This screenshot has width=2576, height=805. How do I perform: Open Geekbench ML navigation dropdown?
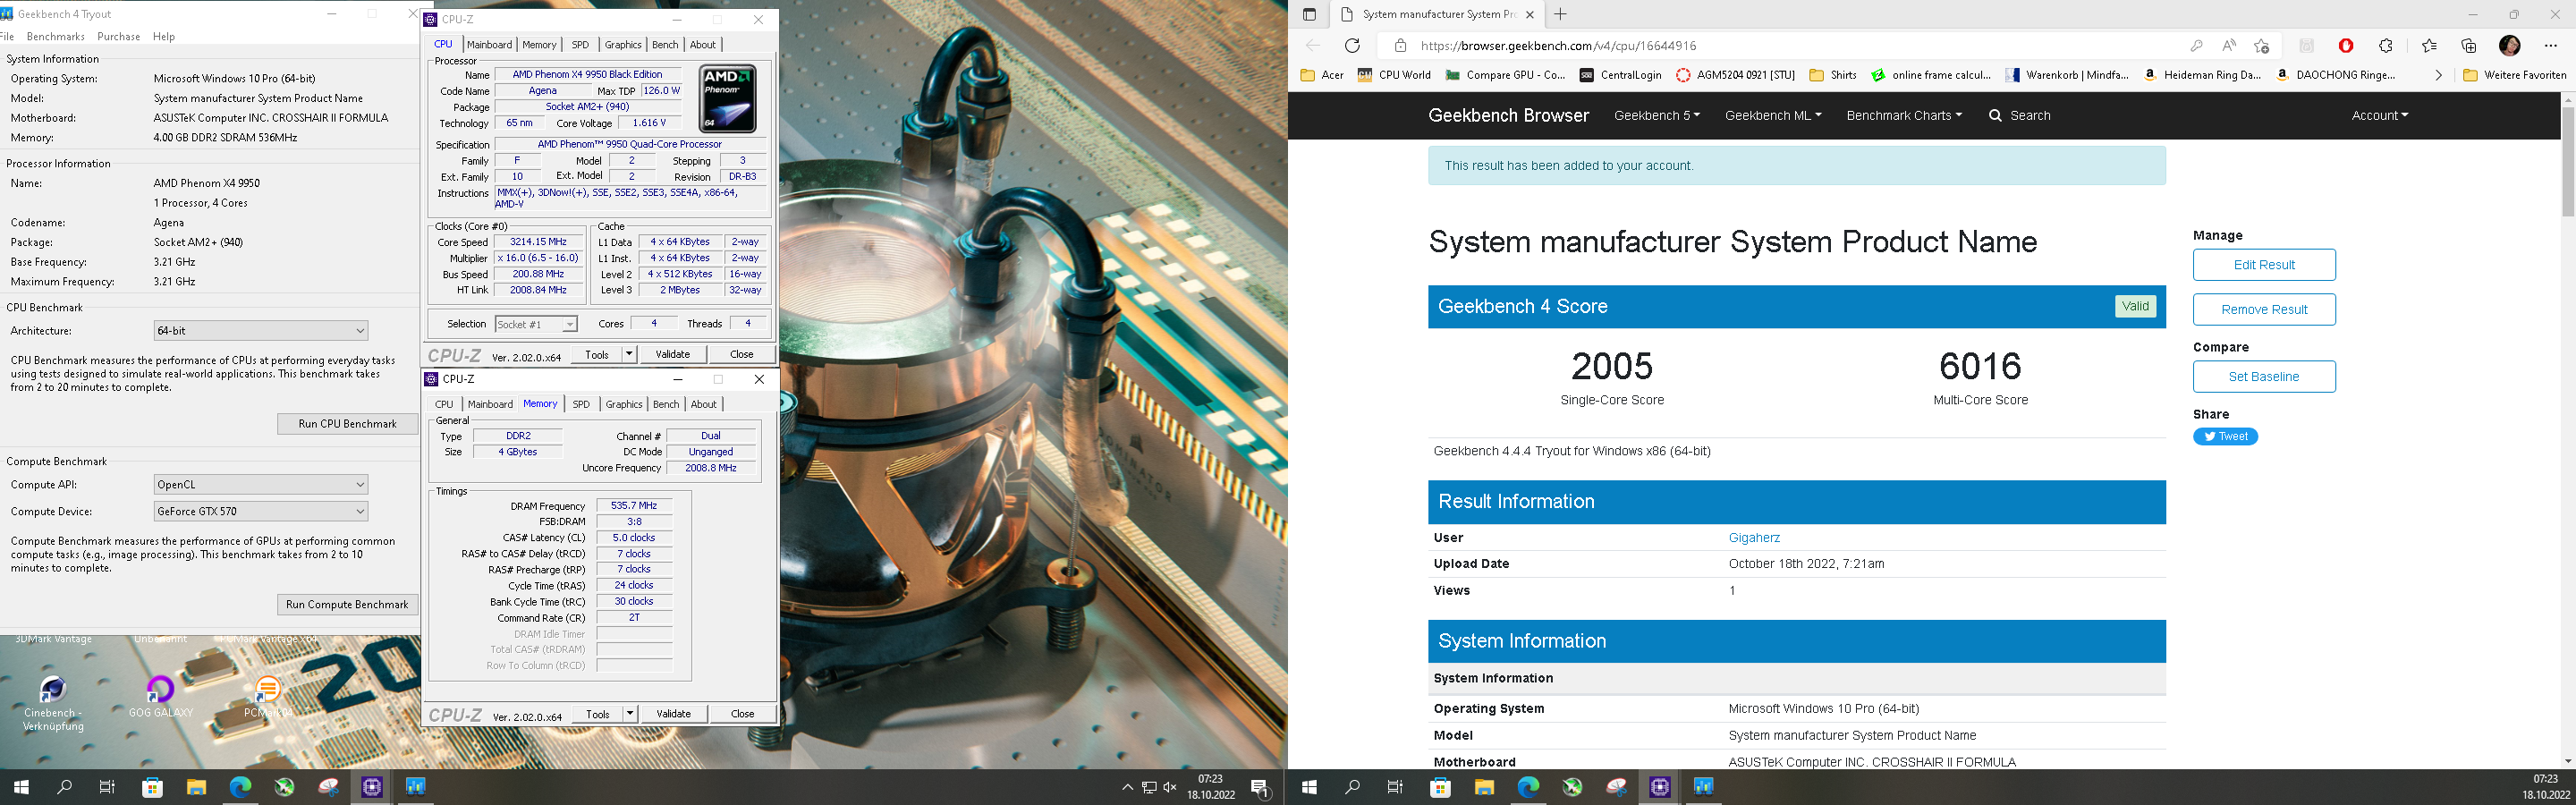pos(1773,115)
